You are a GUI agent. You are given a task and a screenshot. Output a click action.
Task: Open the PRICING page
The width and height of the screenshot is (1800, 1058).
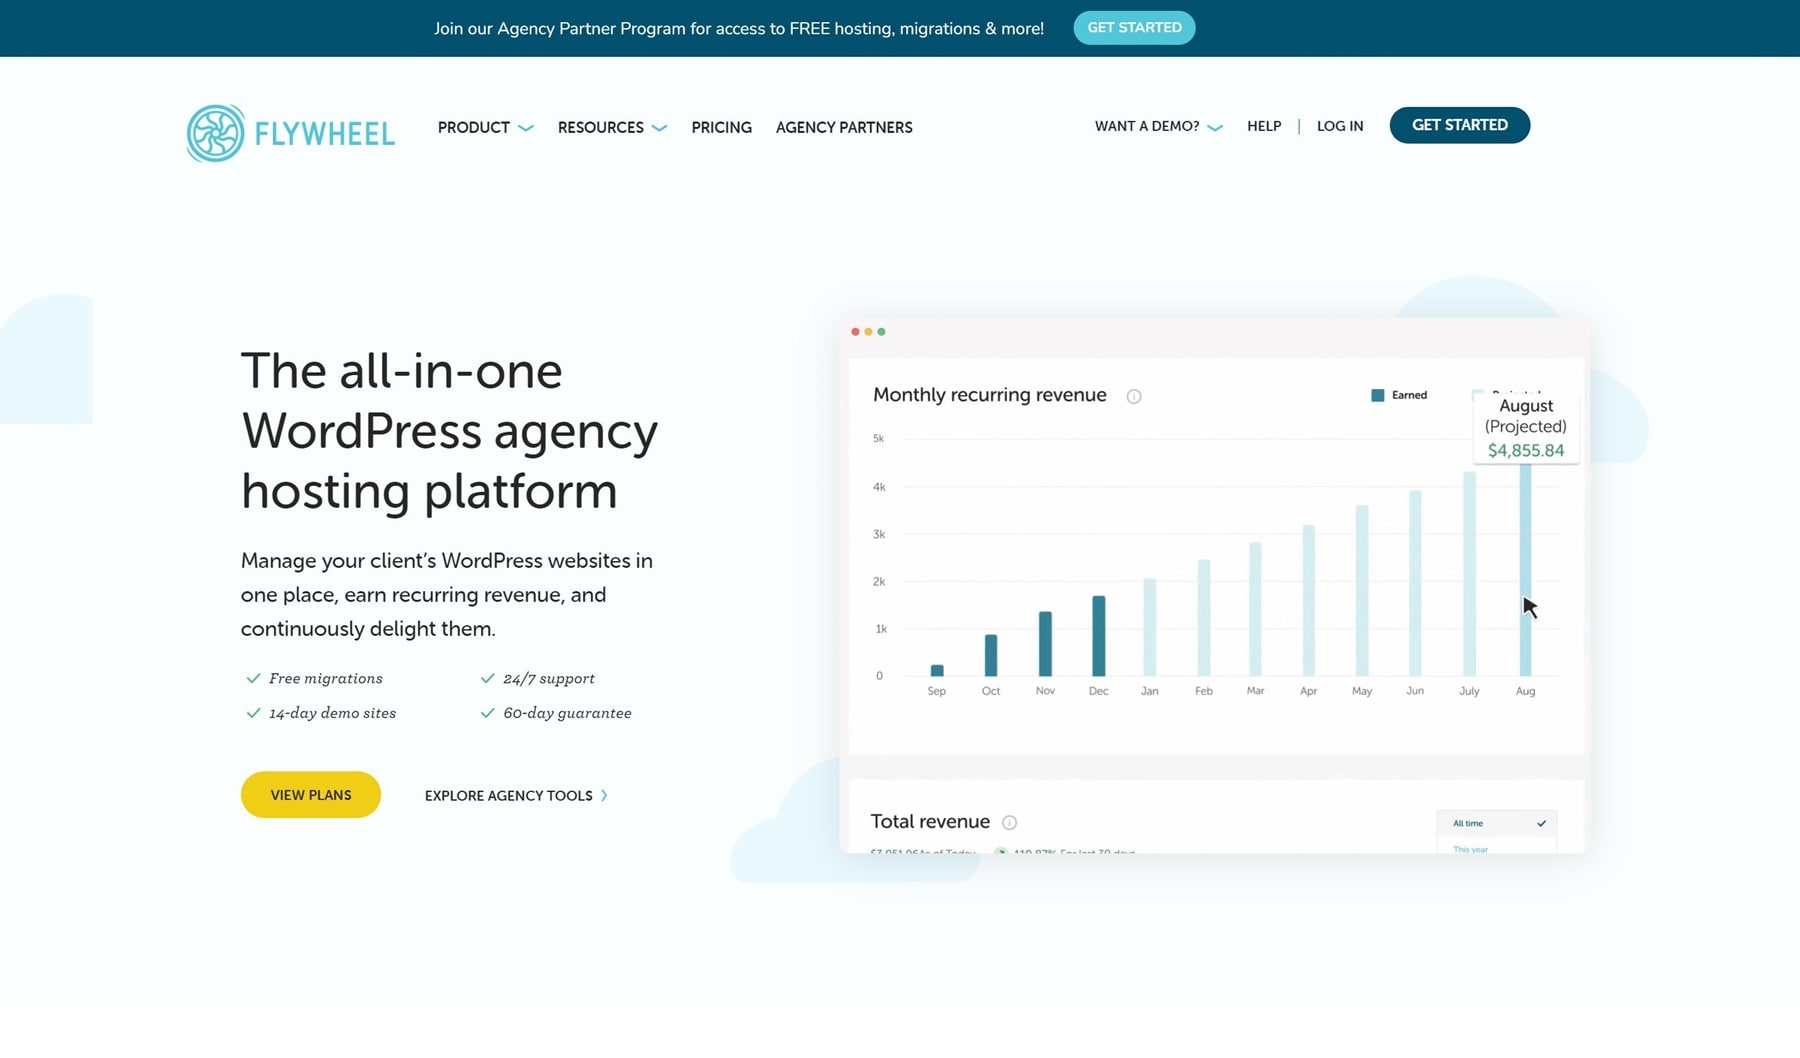click(721, 127)
